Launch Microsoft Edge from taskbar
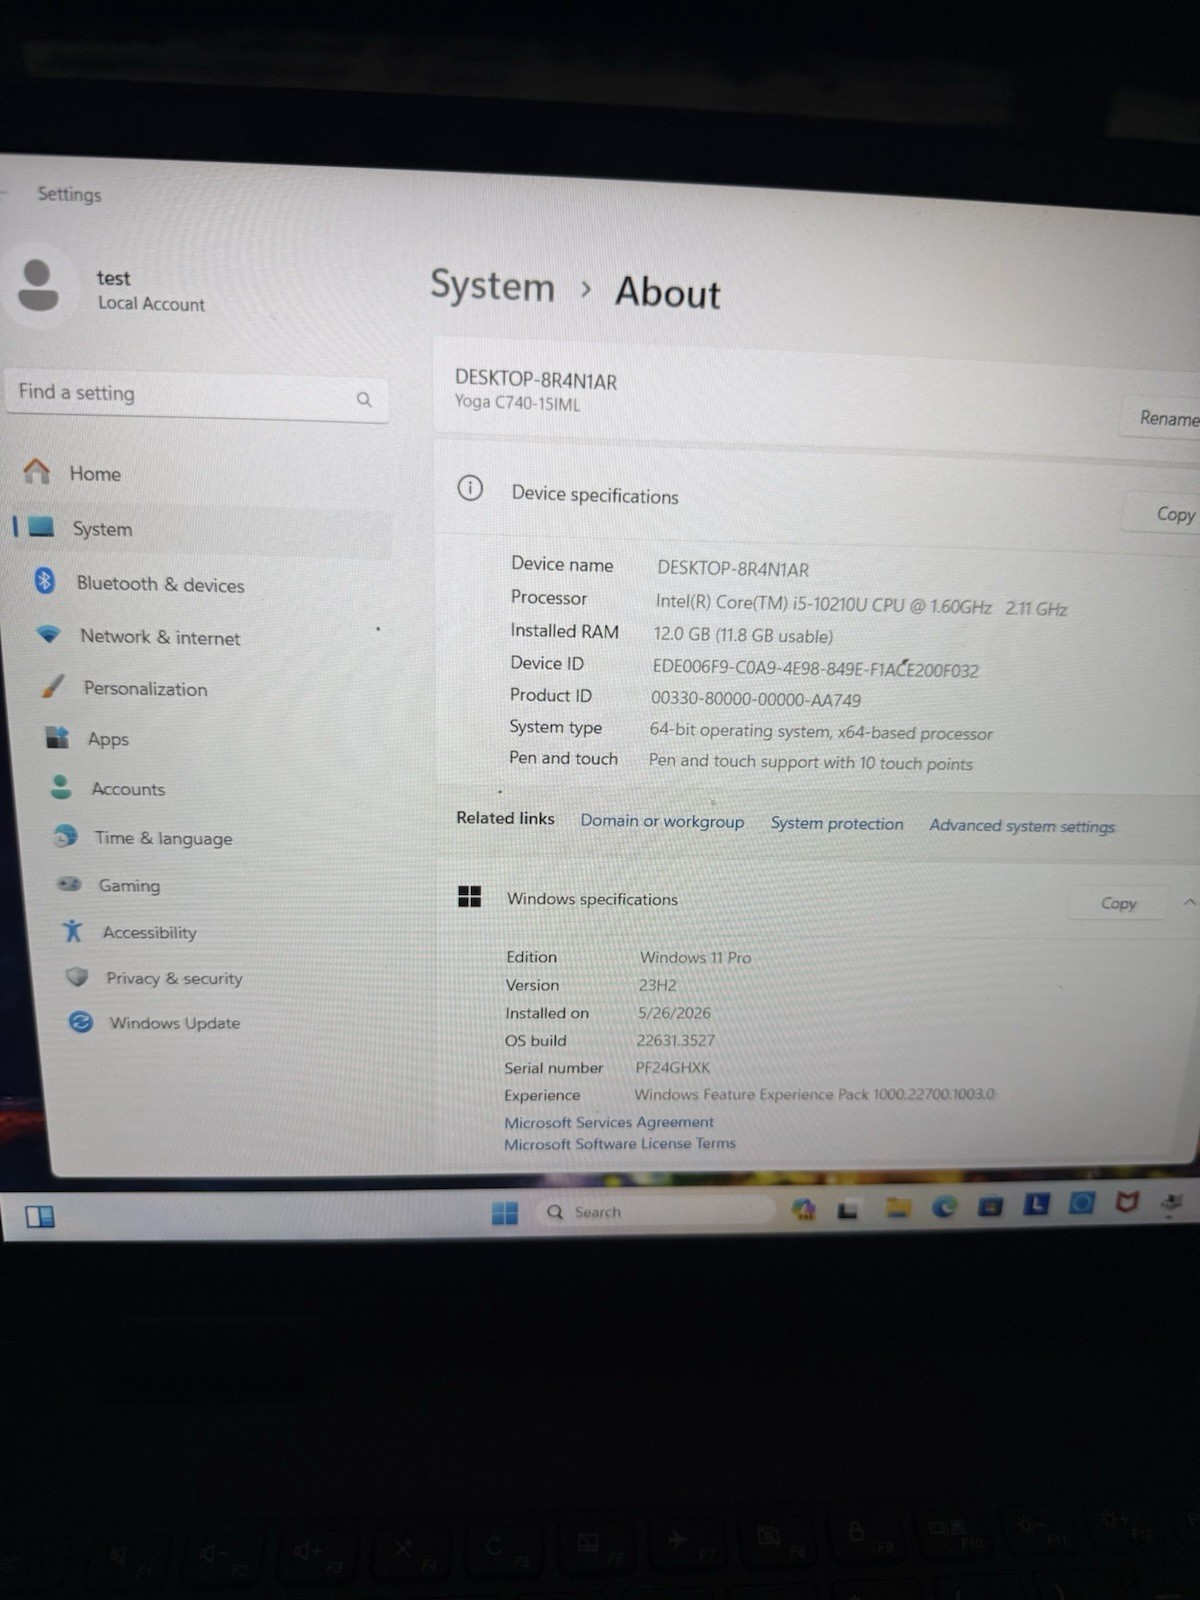 click(944, 1207)
